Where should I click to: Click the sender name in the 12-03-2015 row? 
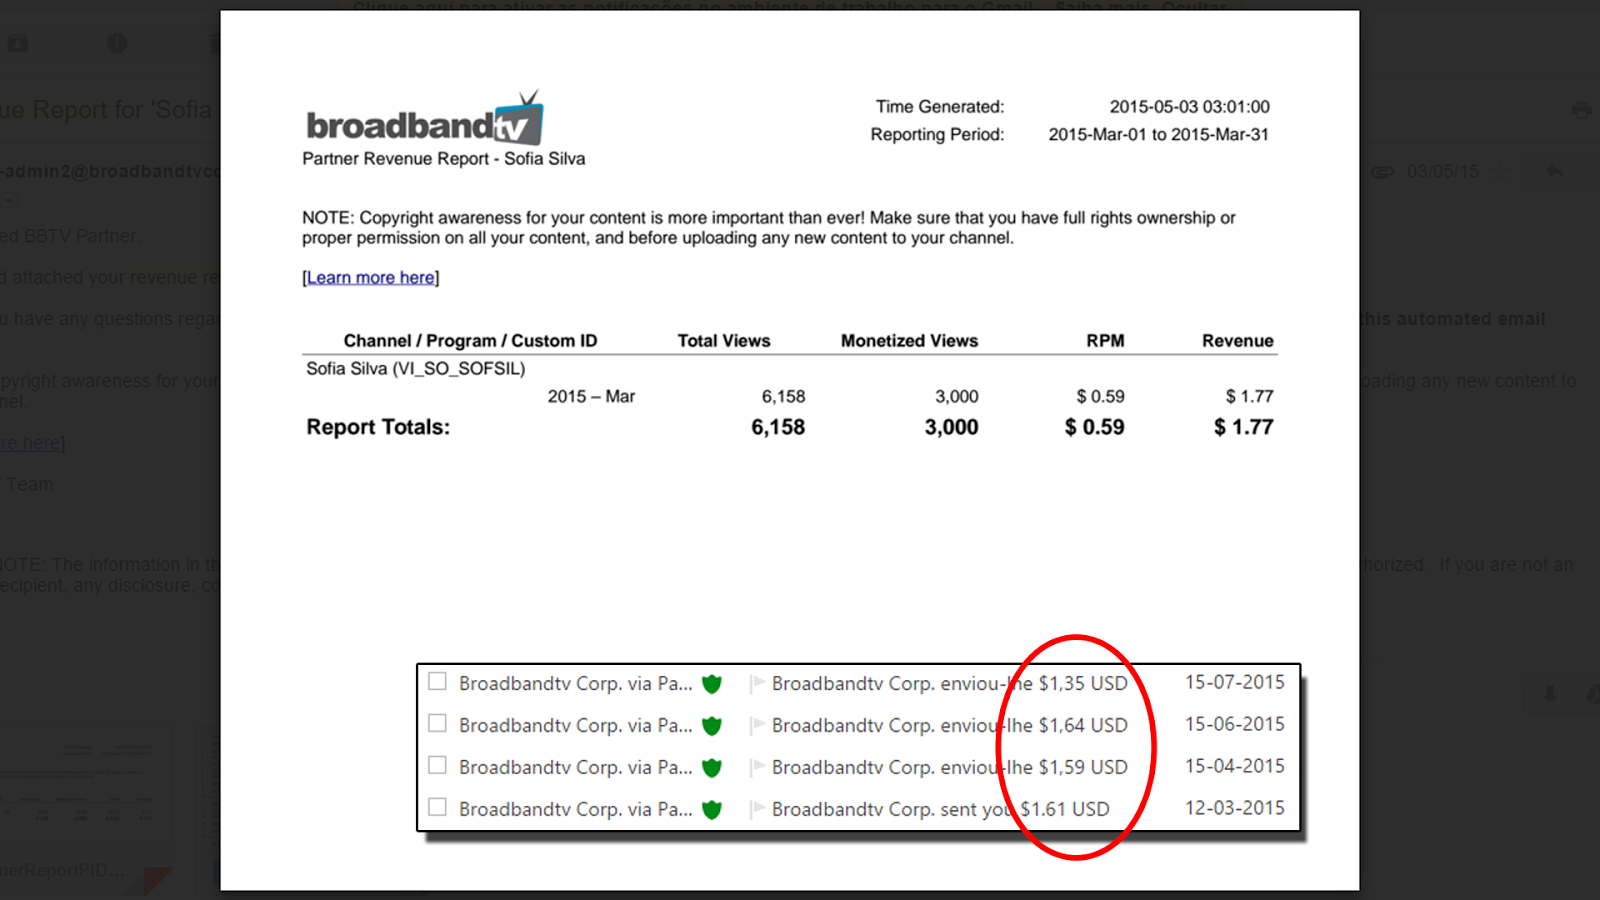[576, 810]
